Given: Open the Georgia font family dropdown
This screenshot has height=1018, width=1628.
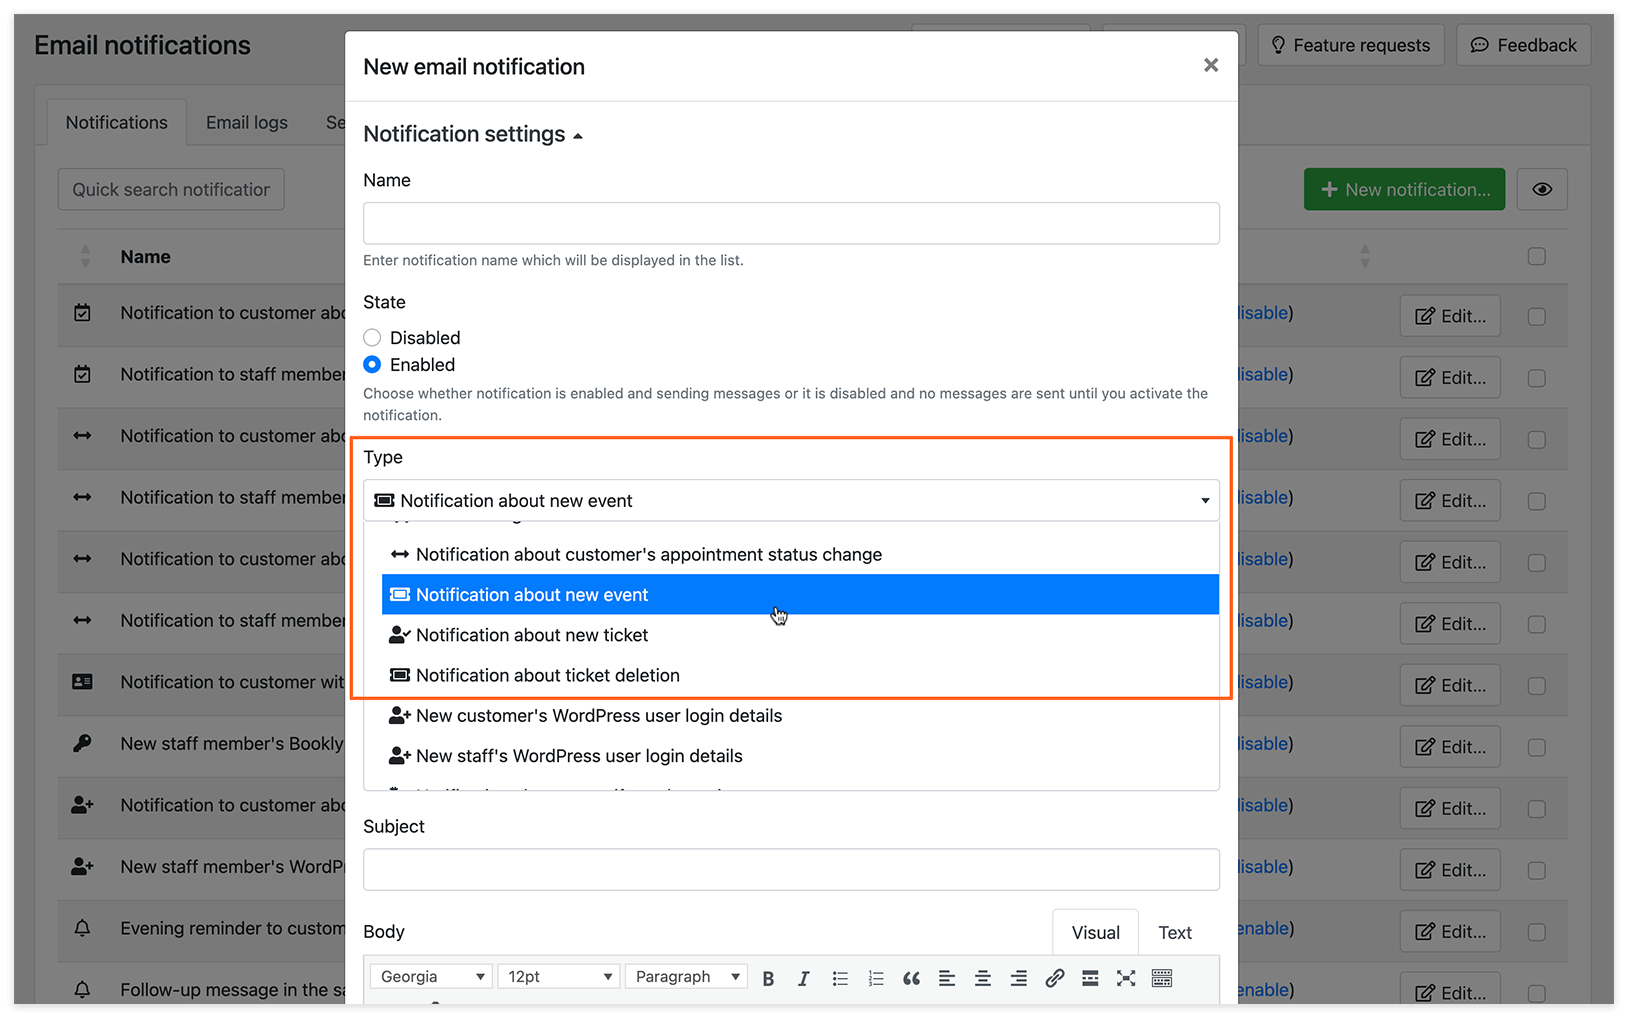Looking at the screenshot, I should click(431, 976).
